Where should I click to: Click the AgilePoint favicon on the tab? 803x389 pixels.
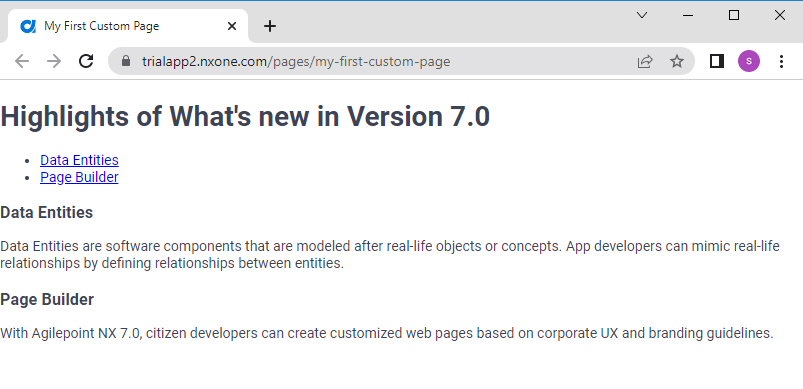point(28,26)
